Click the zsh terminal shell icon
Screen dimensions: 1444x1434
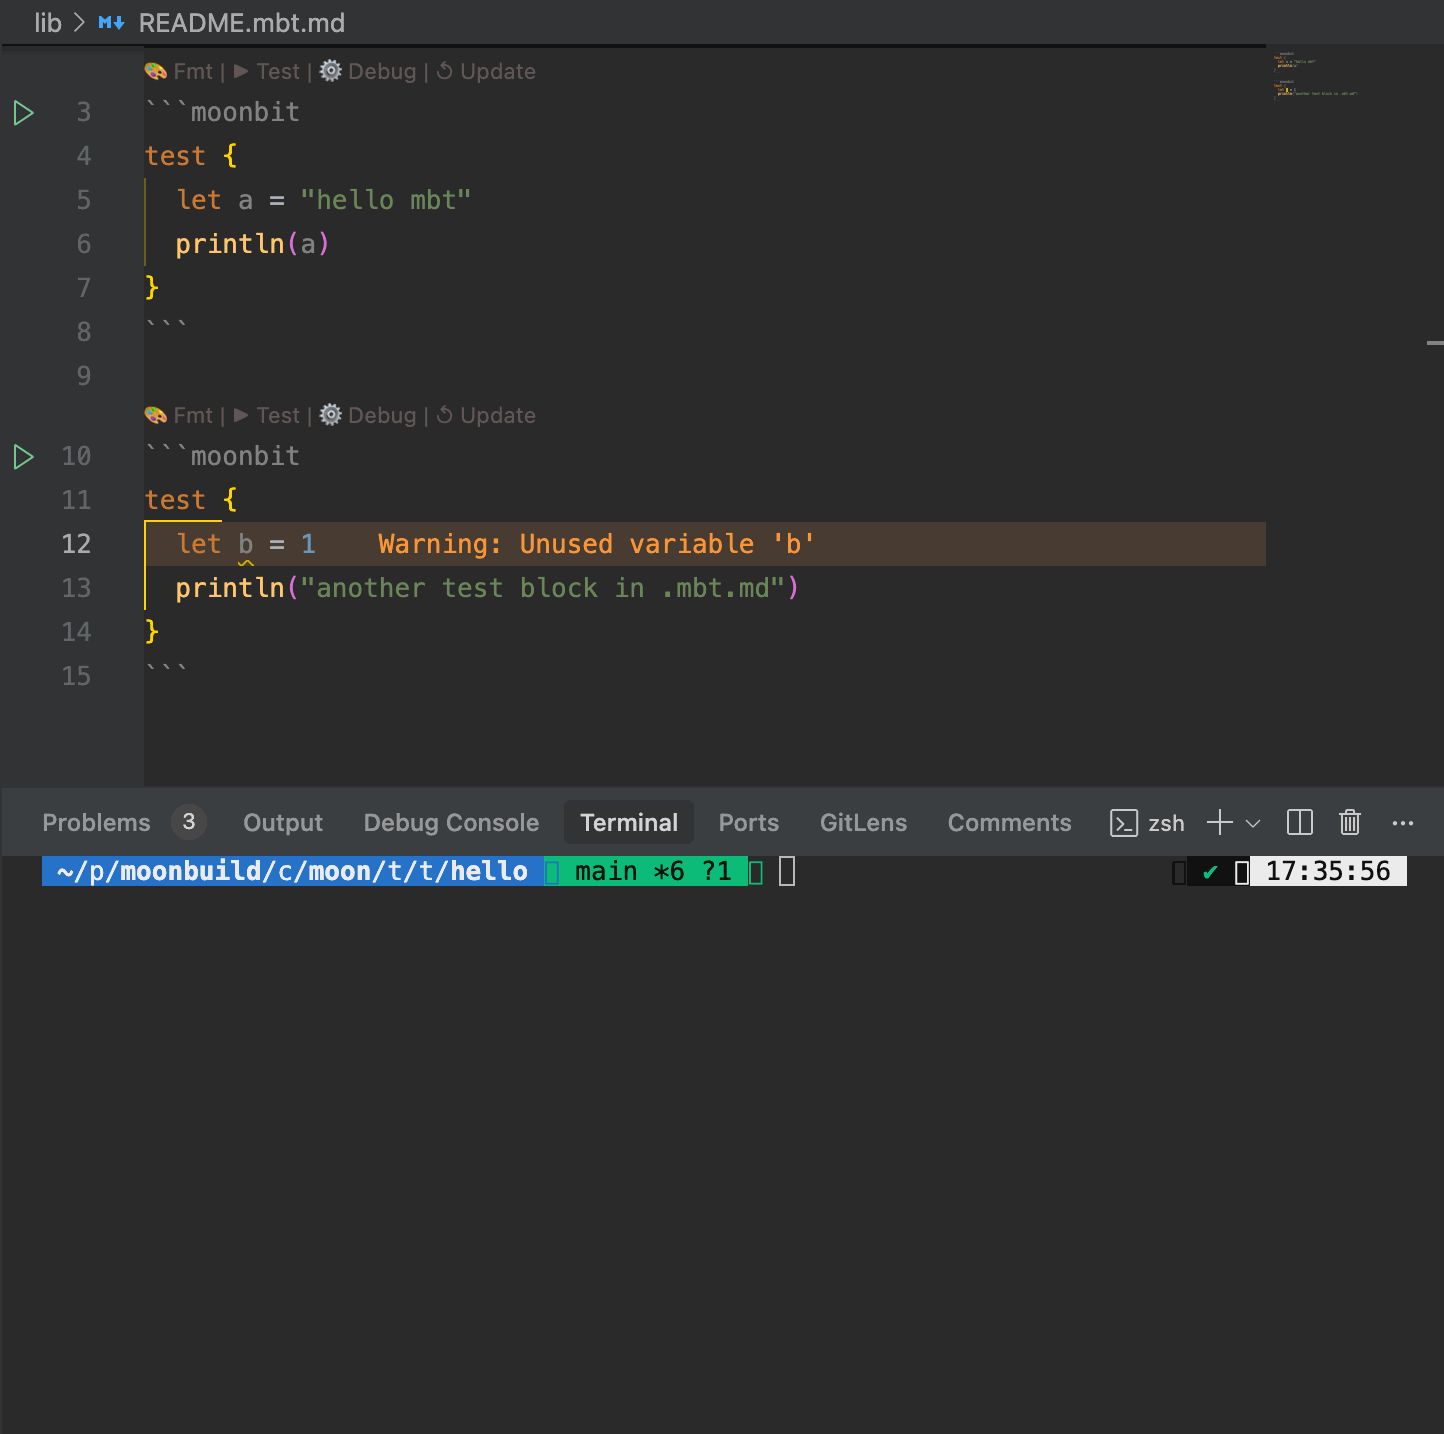click(x=1124, y=823)
